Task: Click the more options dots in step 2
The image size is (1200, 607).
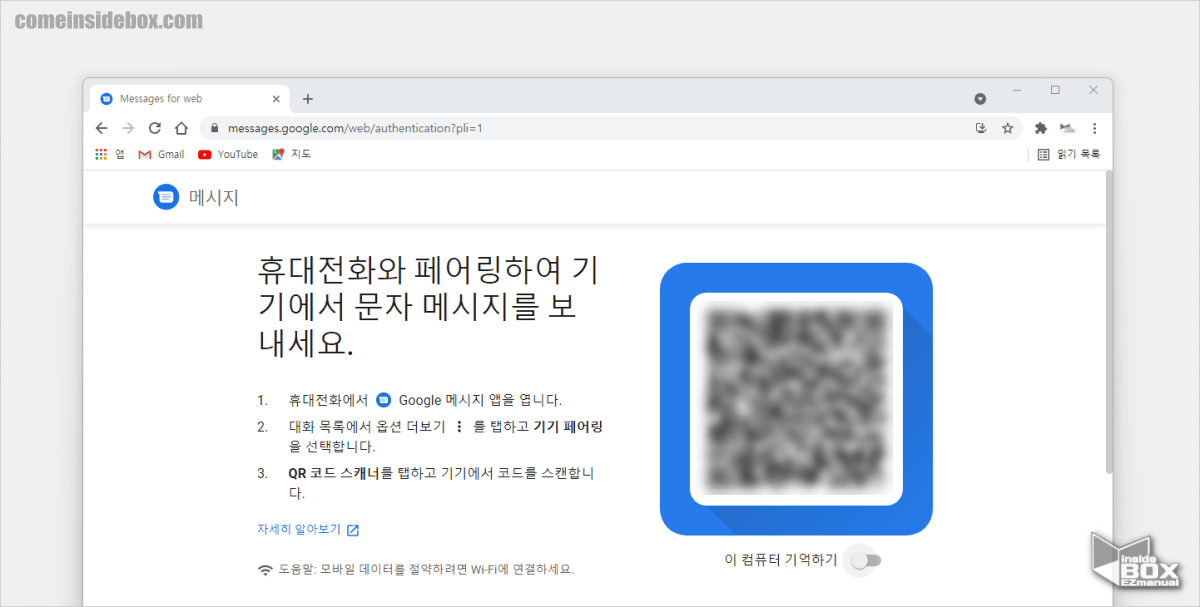Action: pyautogui.click(x=459, y=427)
